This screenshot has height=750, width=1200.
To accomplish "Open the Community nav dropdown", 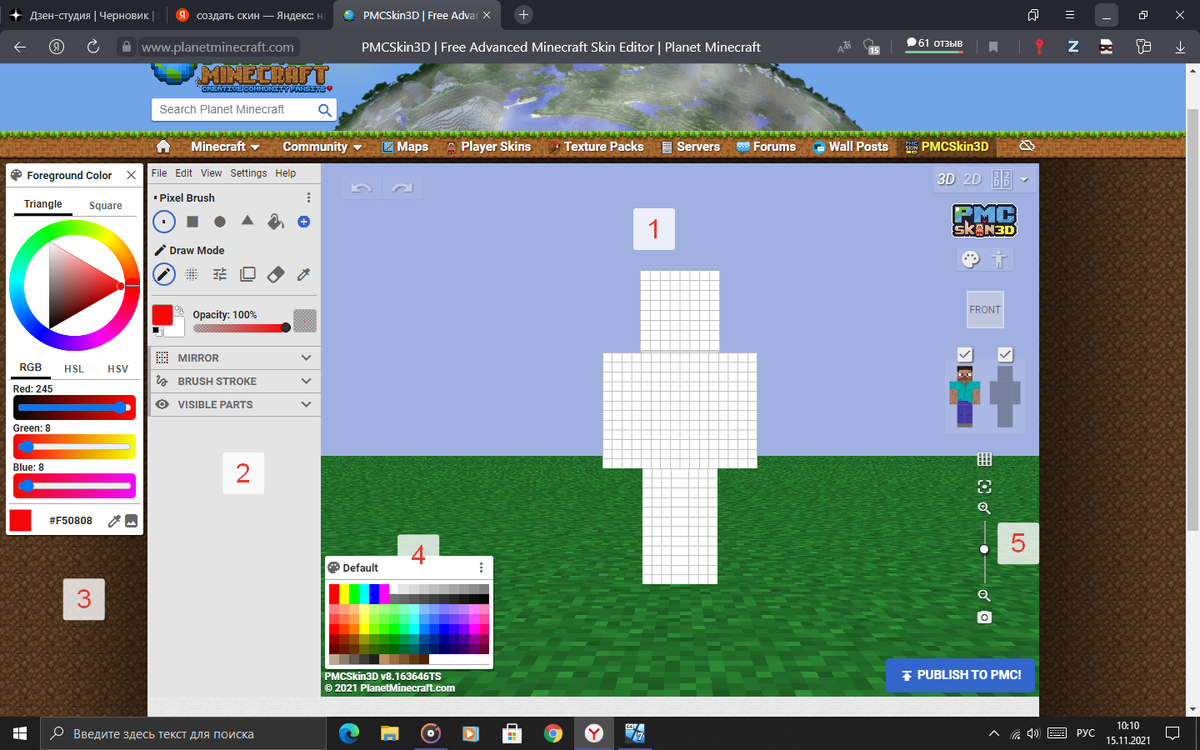I will pyautogui.click(x=322, y=146).
